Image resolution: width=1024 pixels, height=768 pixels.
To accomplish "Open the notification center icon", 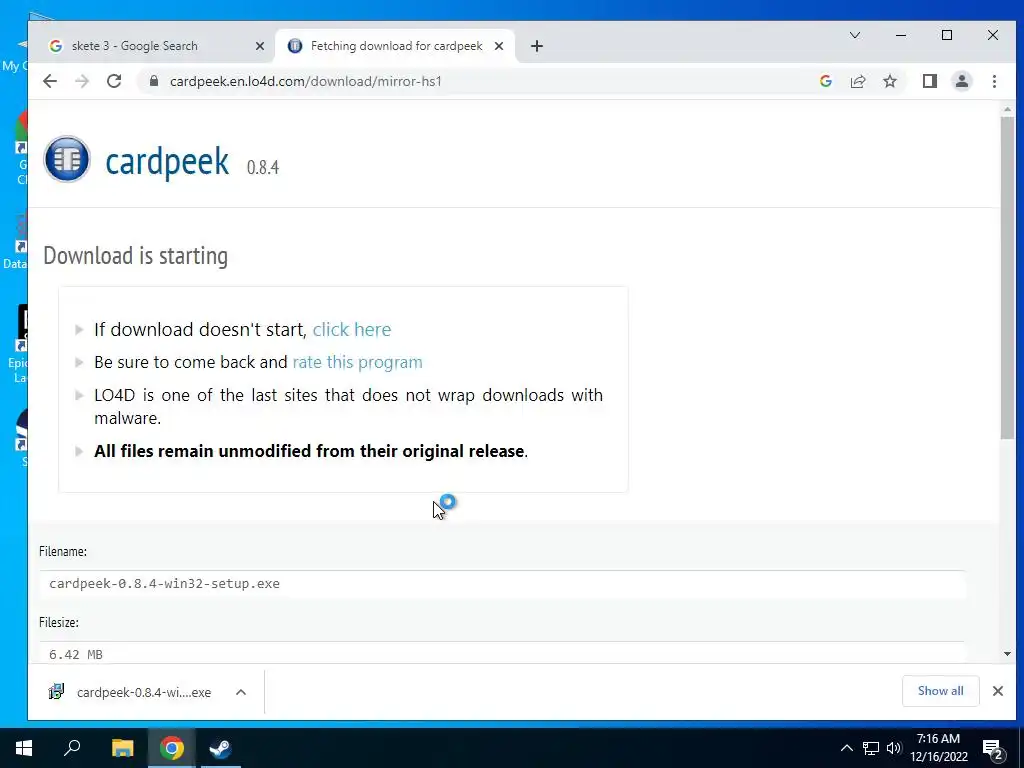I will [993, 748].
